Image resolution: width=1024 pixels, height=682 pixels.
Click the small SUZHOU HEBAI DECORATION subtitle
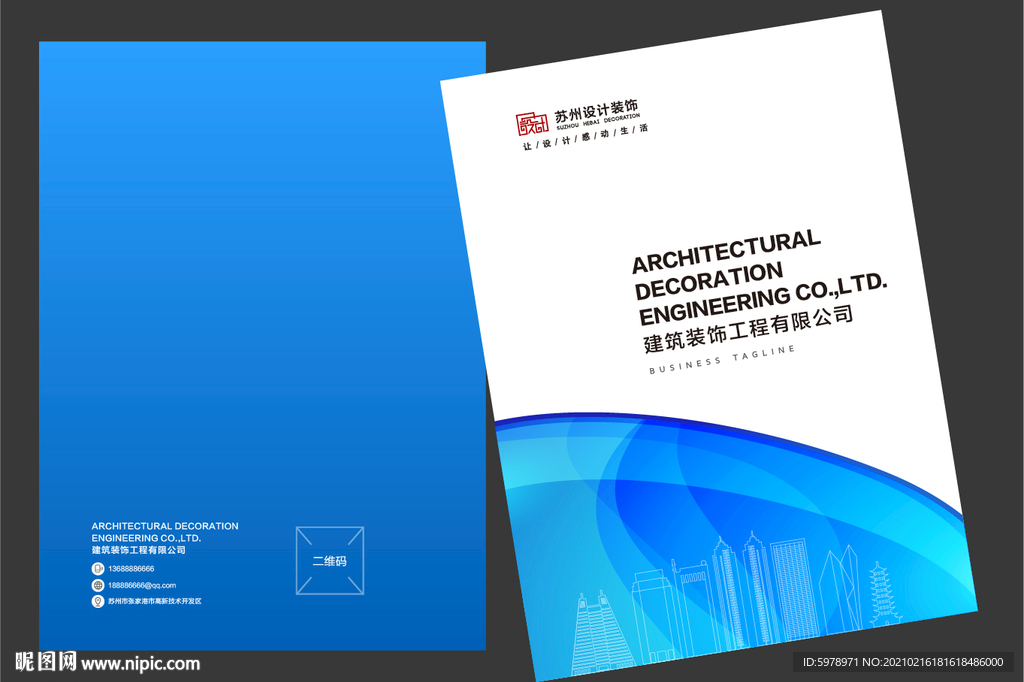[598, 121]
